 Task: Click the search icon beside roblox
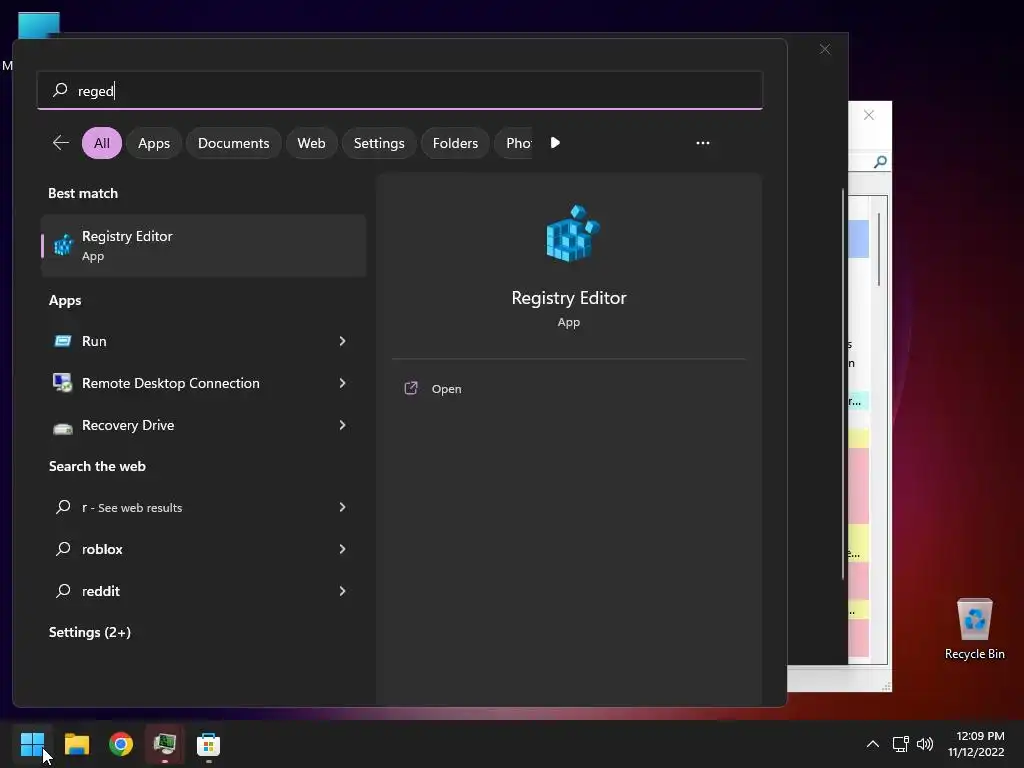coord(63,549)
